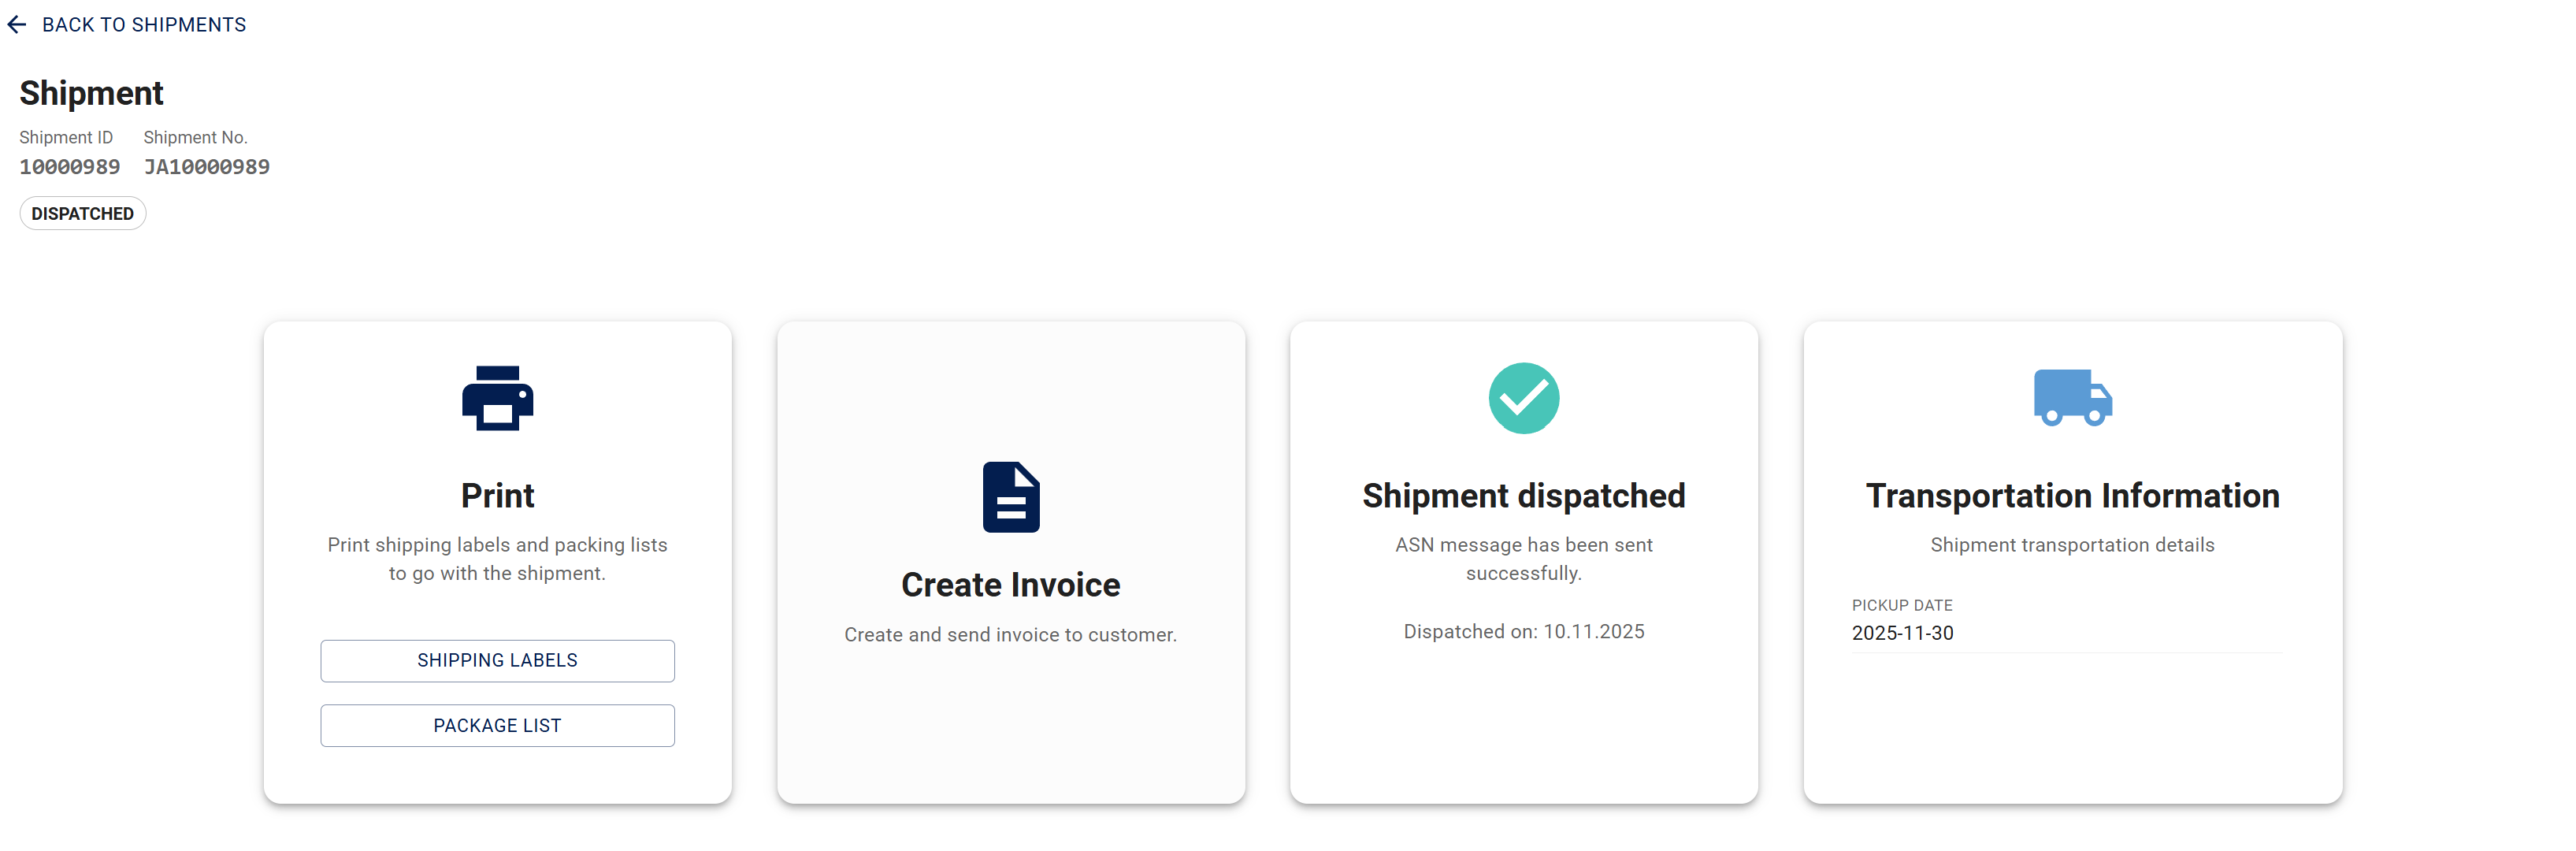2576x851 pixels.
Task: Click the green checkmark icon
Action: click(1523, 398)
